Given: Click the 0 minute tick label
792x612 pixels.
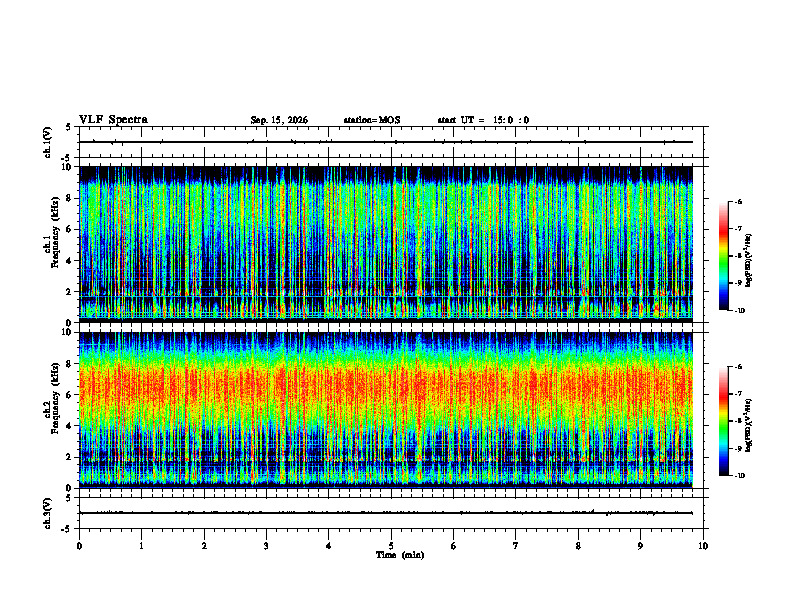Looking at the screenshot, I should point(79,546).
